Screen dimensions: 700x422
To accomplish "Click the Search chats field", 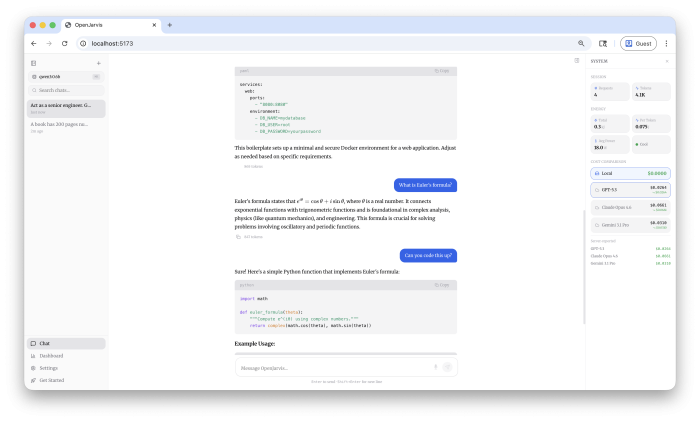I will 66,90.
